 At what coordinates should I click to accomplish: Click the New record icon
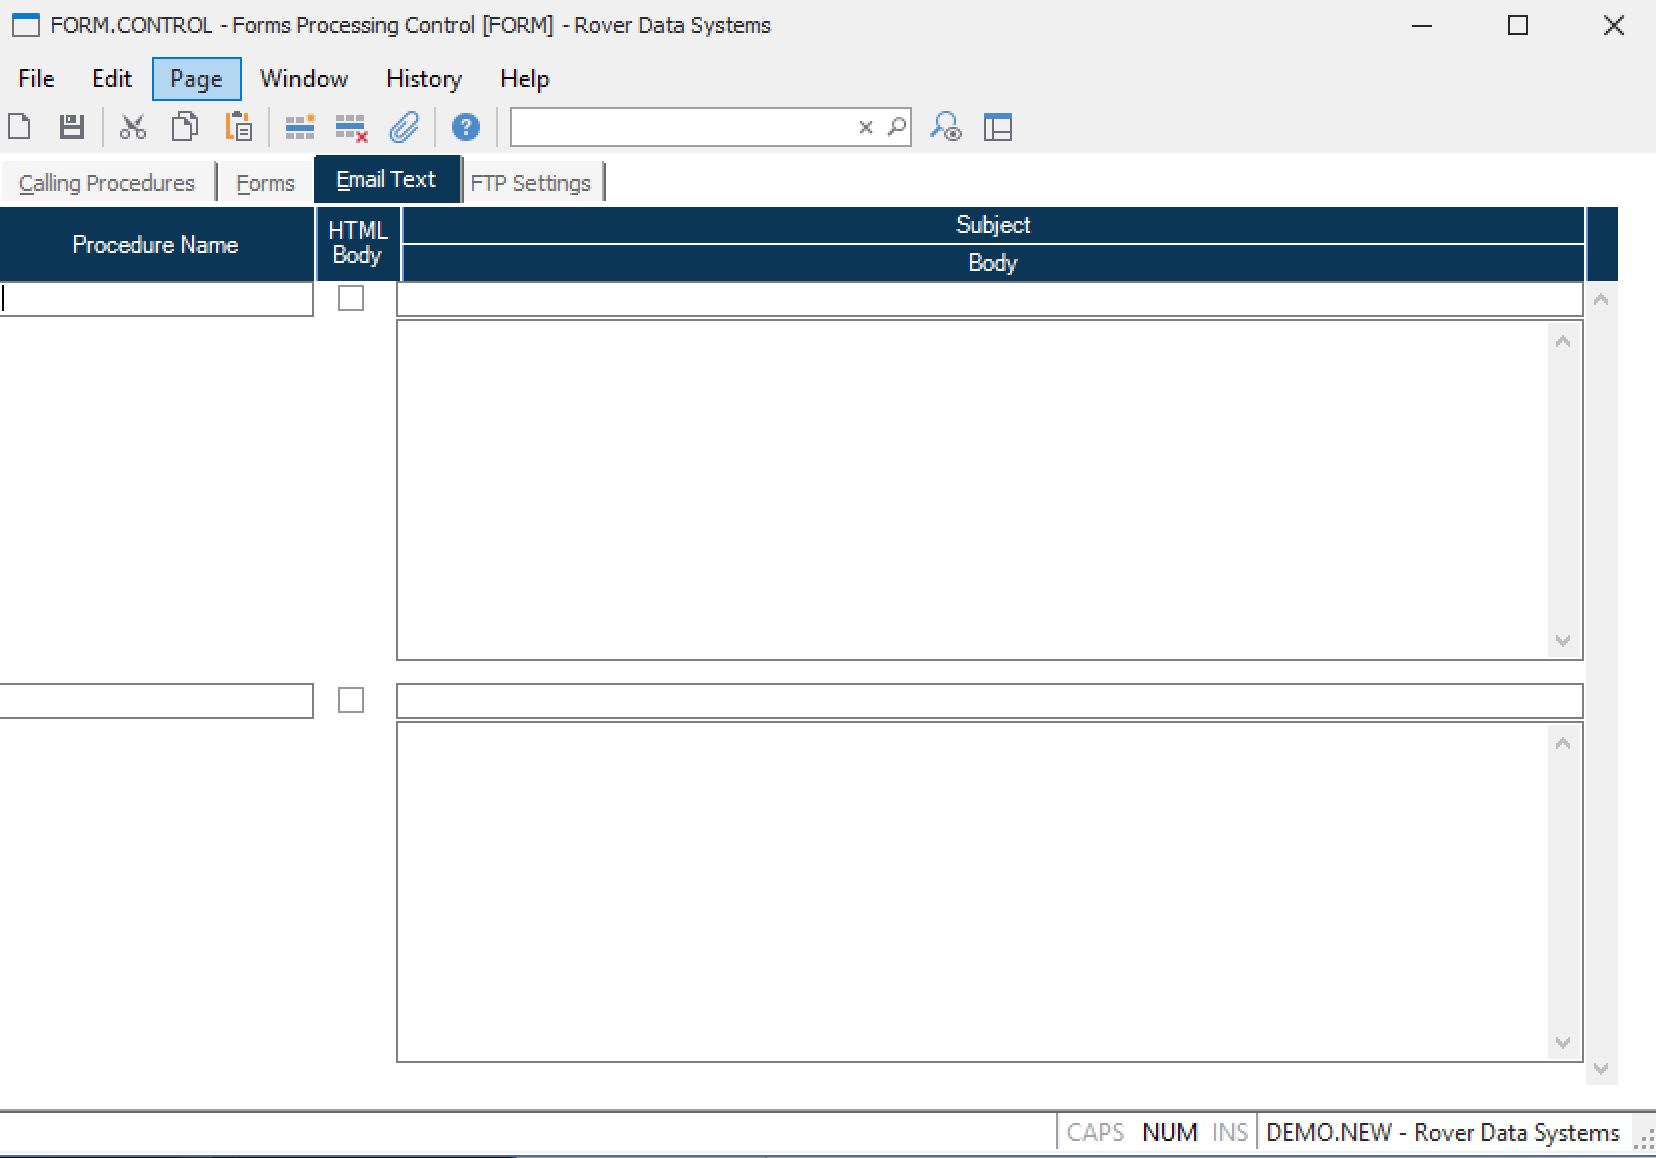(x=20, y=127)
